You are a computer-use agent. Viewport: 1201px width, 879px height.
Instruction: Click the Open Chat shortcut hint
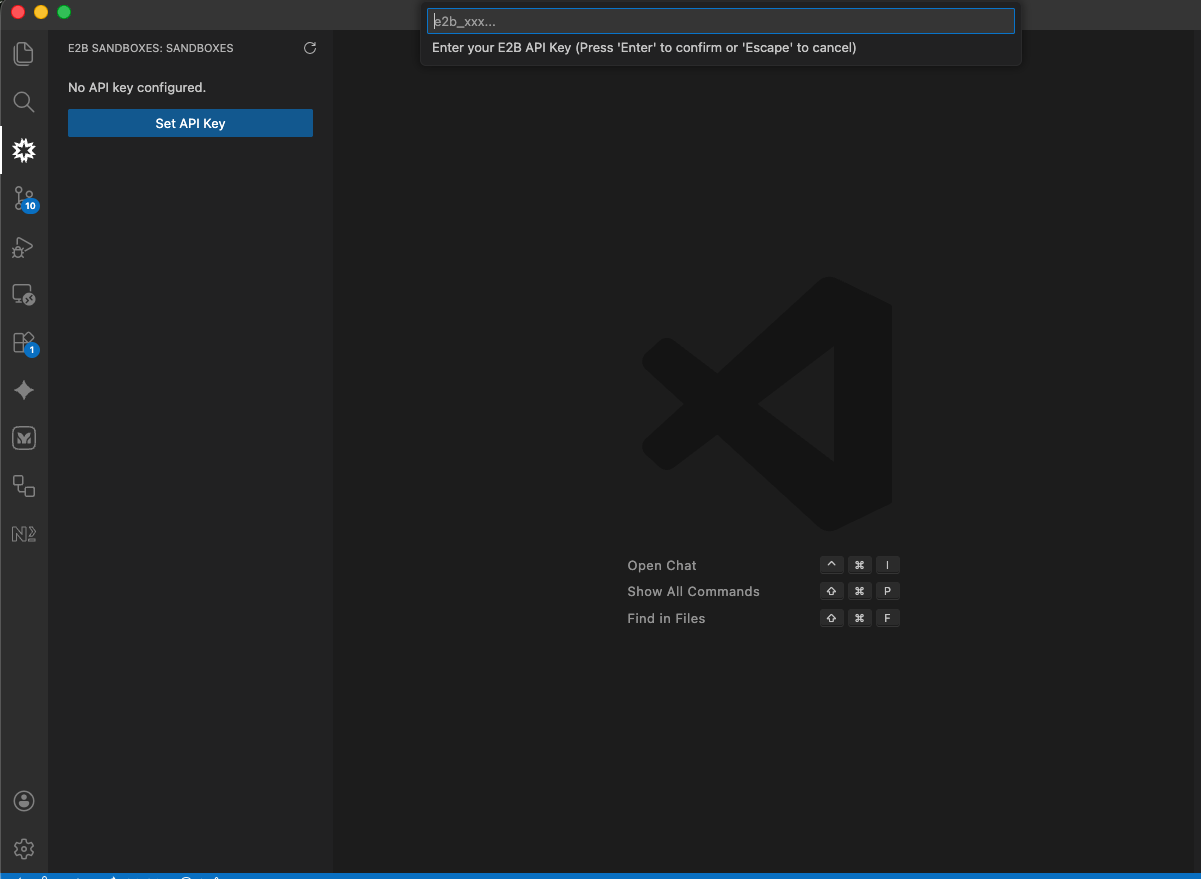click(x=662, y=565)
